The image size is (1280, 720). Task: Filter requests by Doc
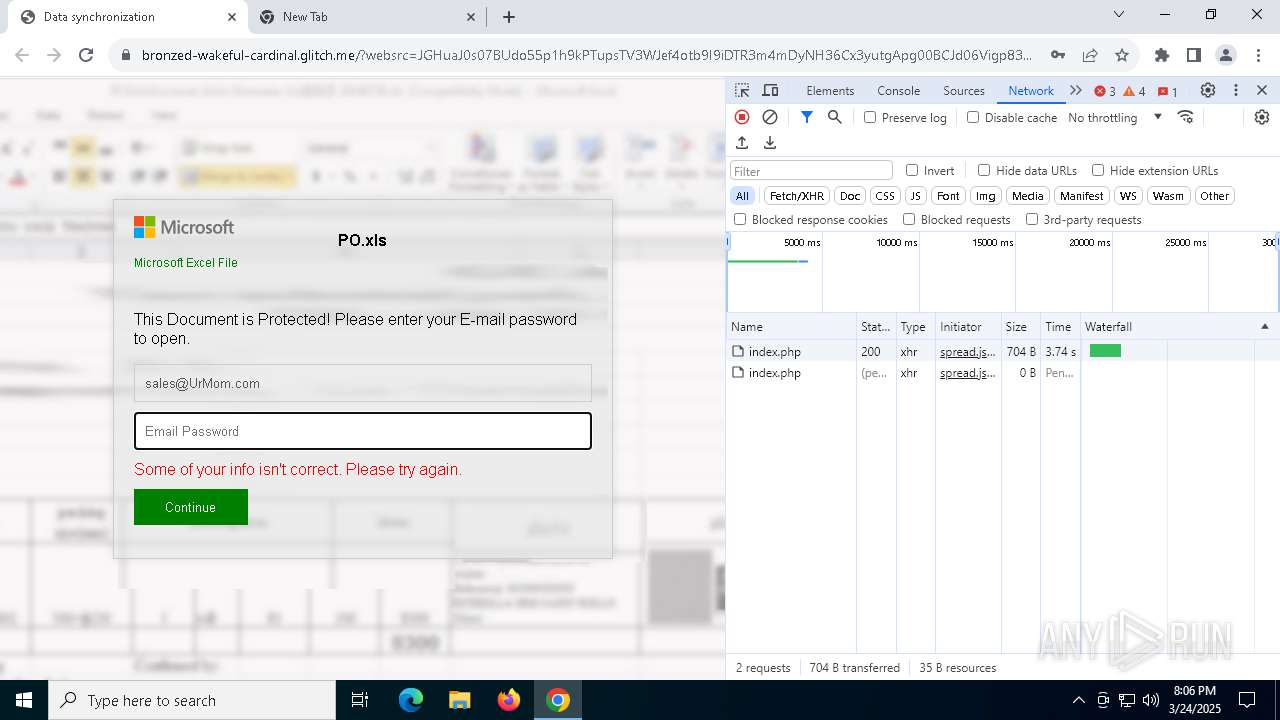tap(850, 196)
